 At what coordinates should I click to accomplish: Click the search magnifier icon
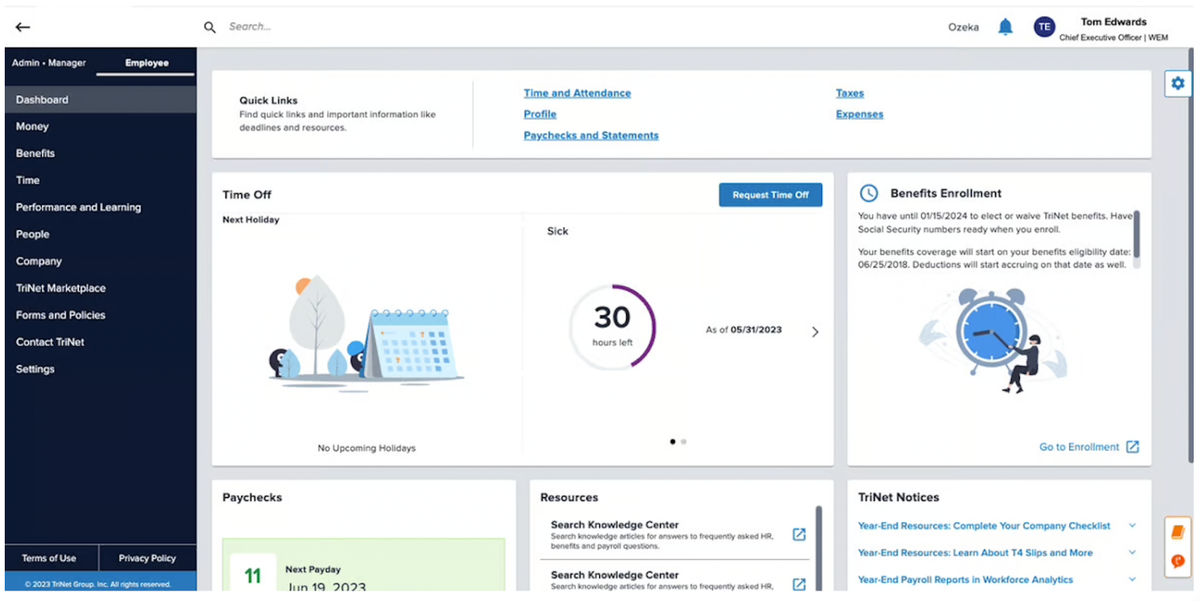pos(210,27)
